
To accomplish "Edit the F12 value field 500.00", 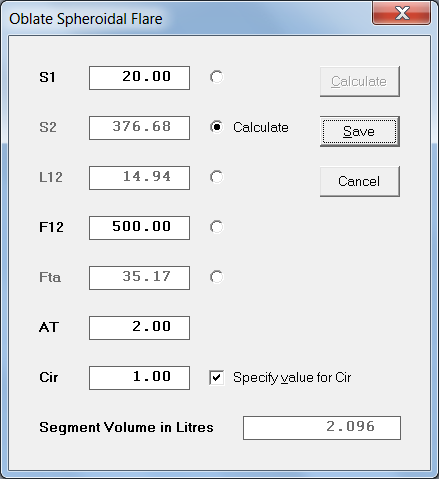I will [x=139, y=228].
